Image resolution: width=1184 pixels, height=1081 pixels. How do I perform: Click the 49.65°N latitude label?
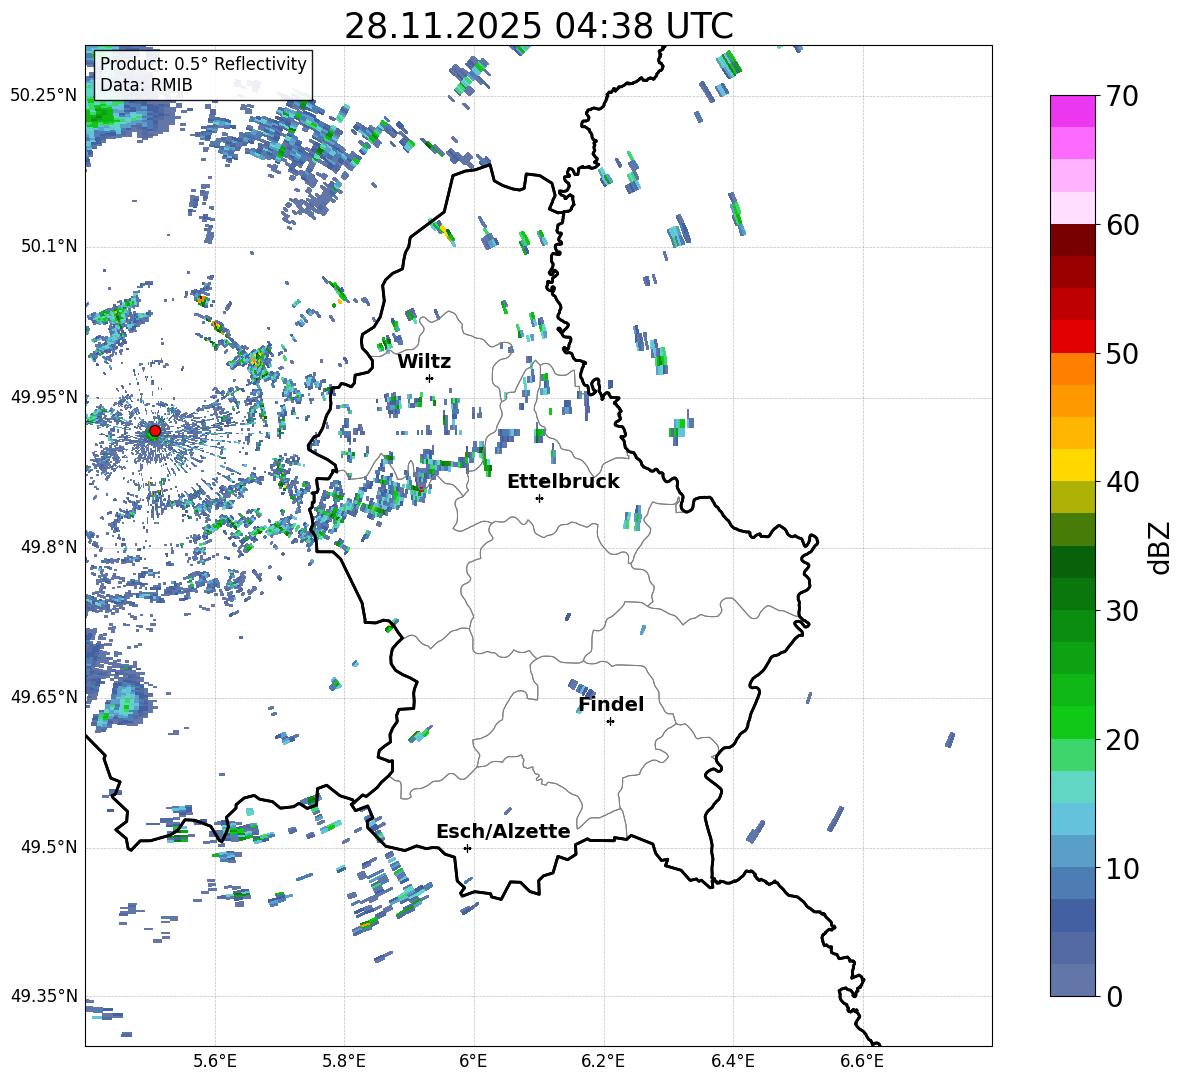point(44,697)
